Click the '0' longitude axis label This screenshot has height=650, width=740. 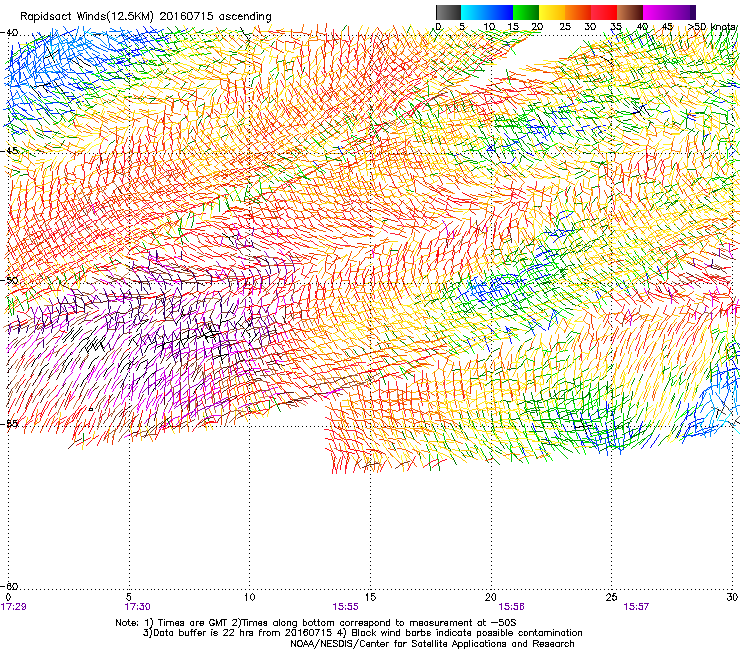pos(8,597)
